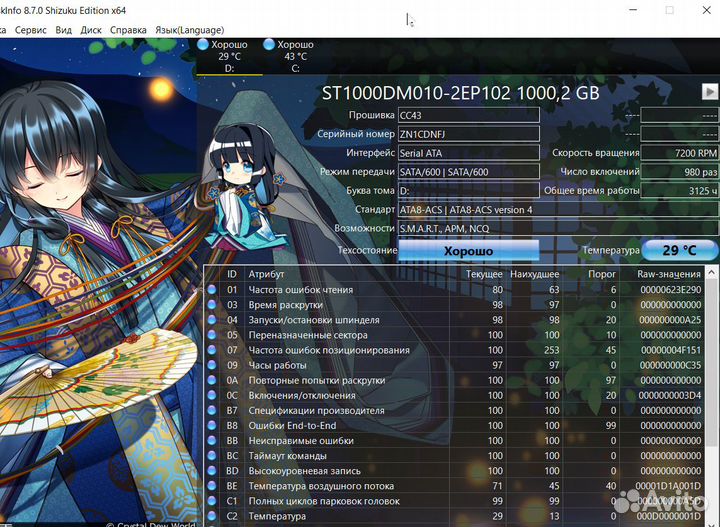Select the Время раскрутки row
Image resolution: width=720 pixels, height=527 pixels.
(x=455, y=305)
